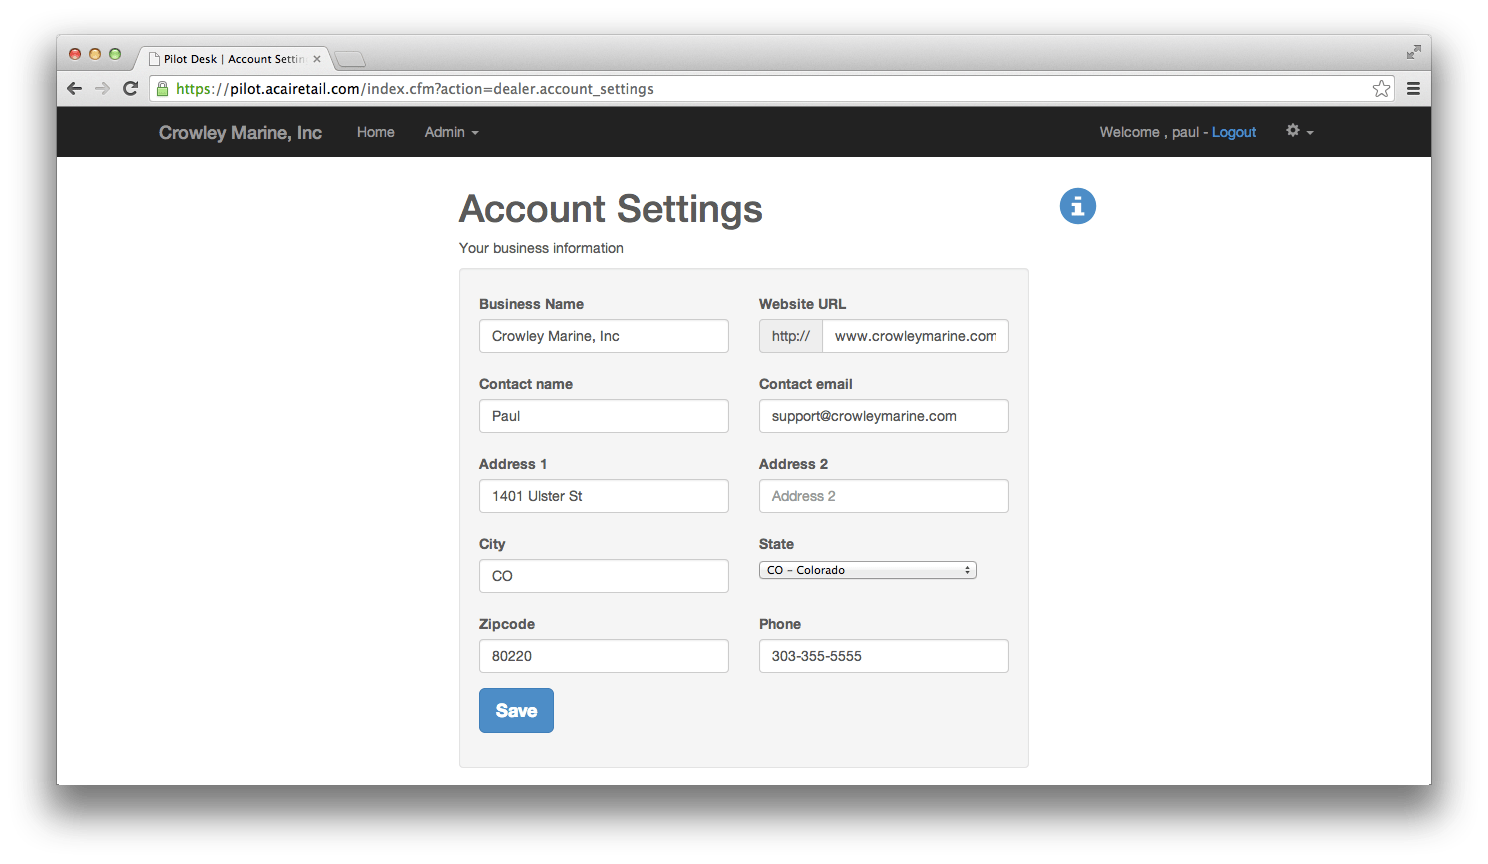Click the Contact email field
The width and height of the screenshot is (1488, 864).
pos(882,416)
